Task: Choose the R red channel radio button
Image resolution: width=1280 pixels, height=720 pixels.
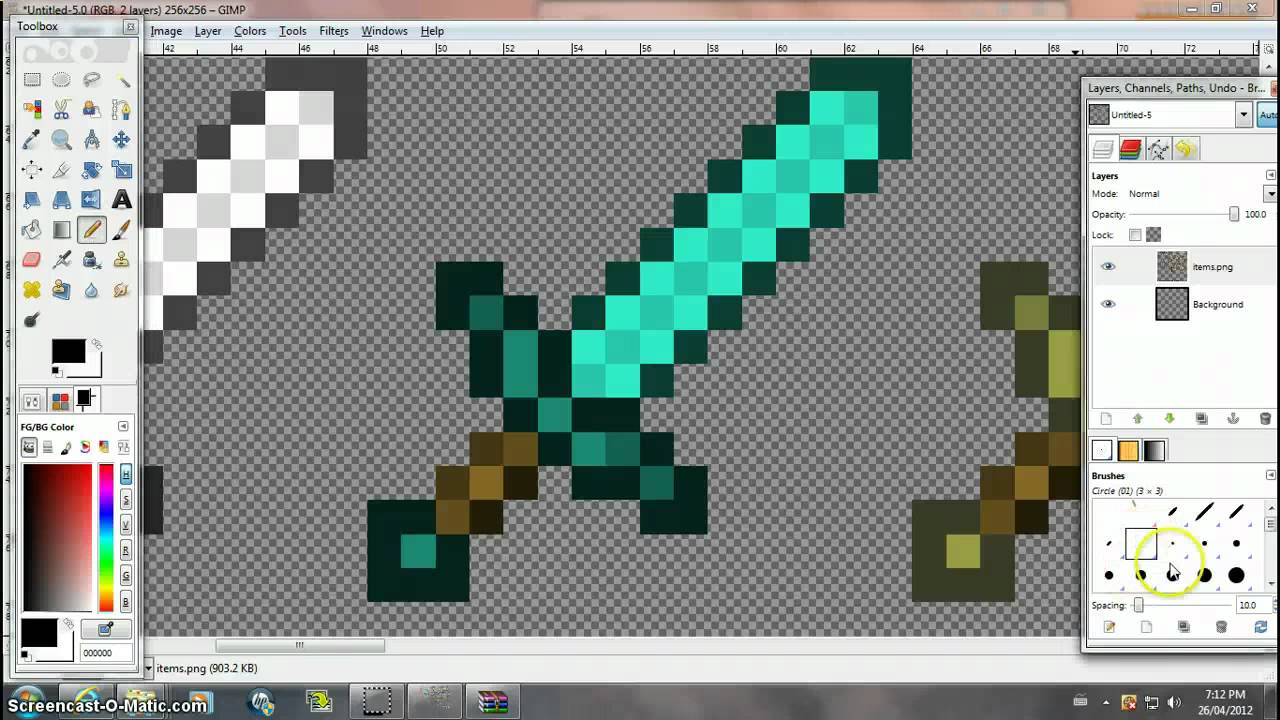Action: [126, 550]
